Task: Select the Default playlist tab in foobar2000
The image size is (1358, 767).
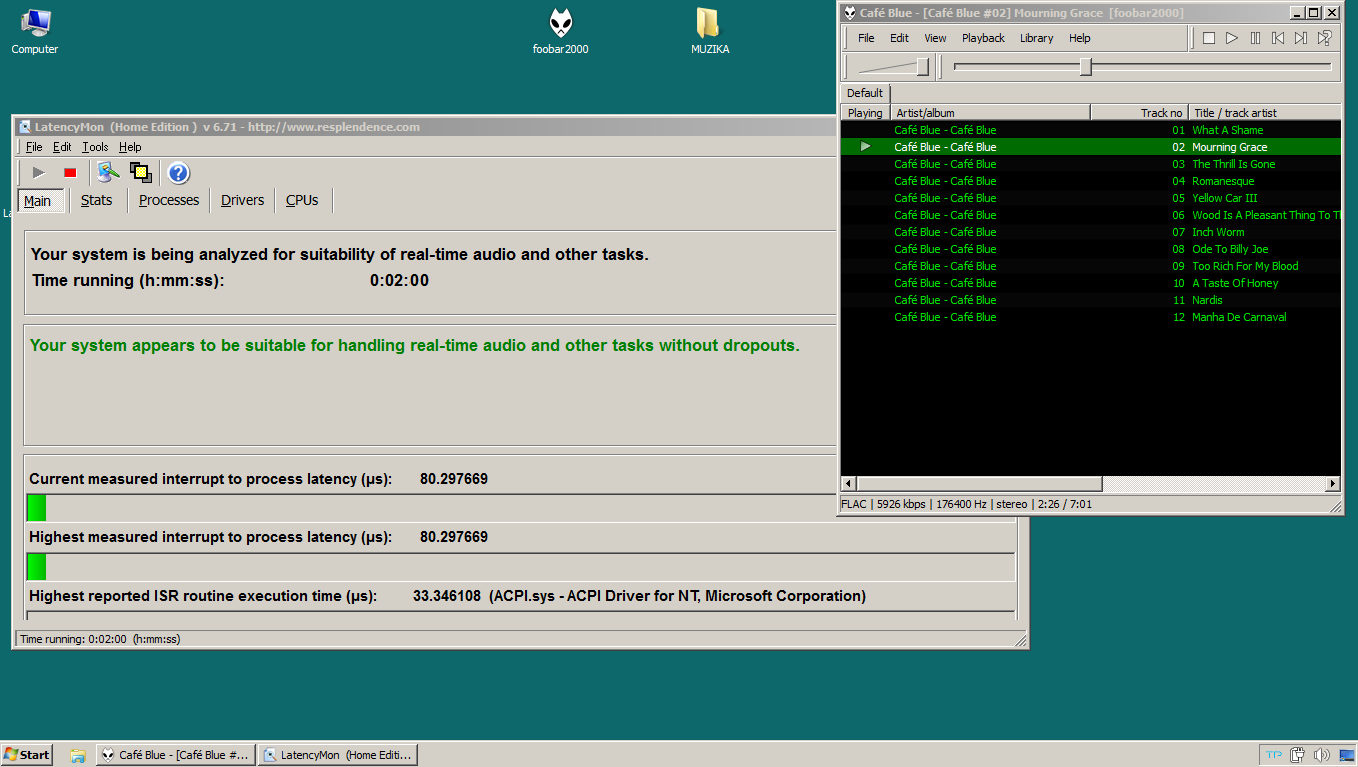Action: pyautogui.click(x=865, y=93)
